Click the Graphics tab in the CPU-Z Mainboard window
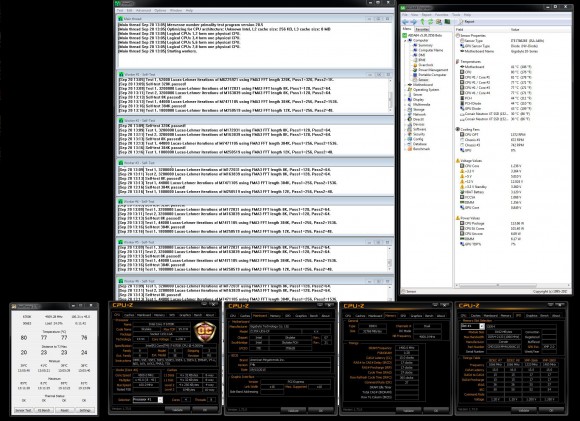580x421 pixels. tap(301, 316)
